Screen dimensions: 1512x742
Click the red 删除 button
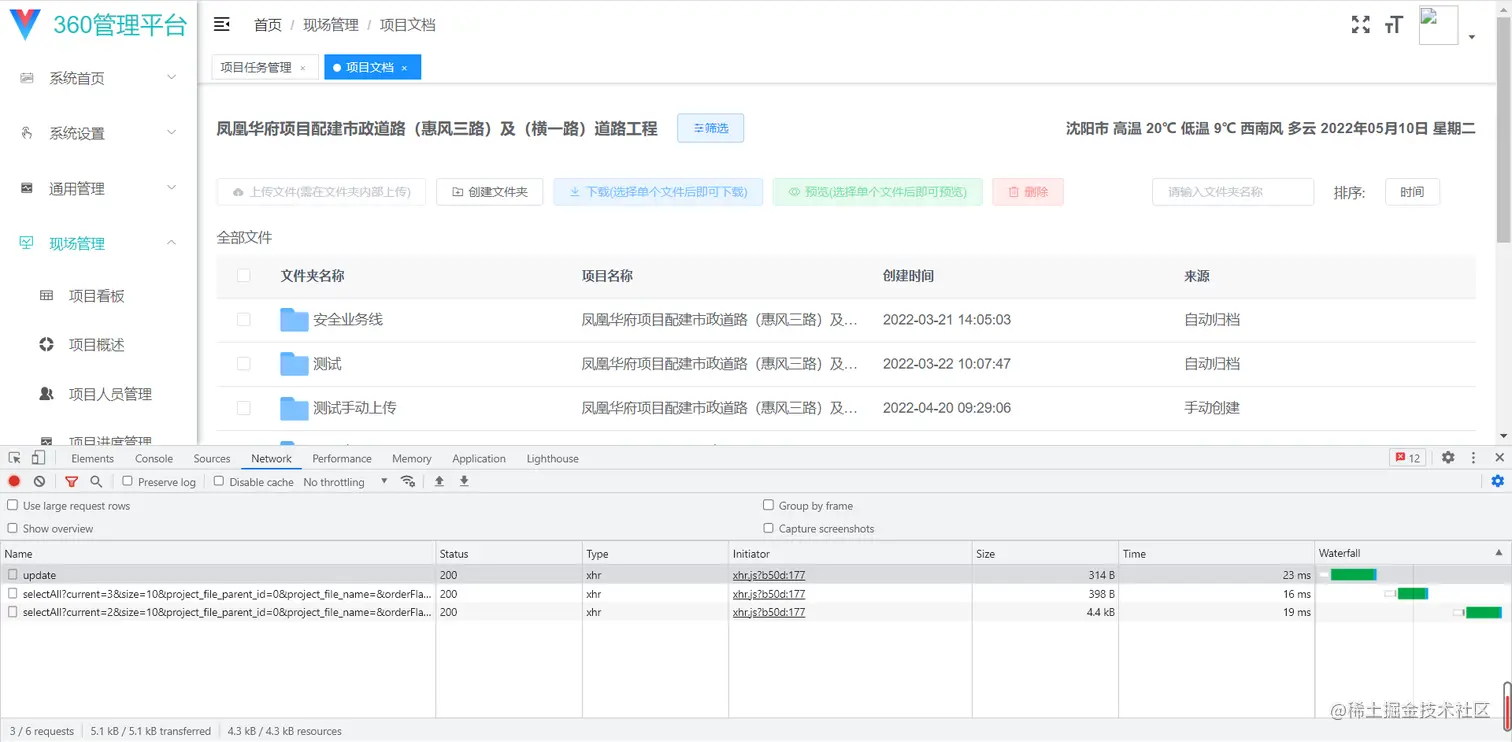[1028, 192]
